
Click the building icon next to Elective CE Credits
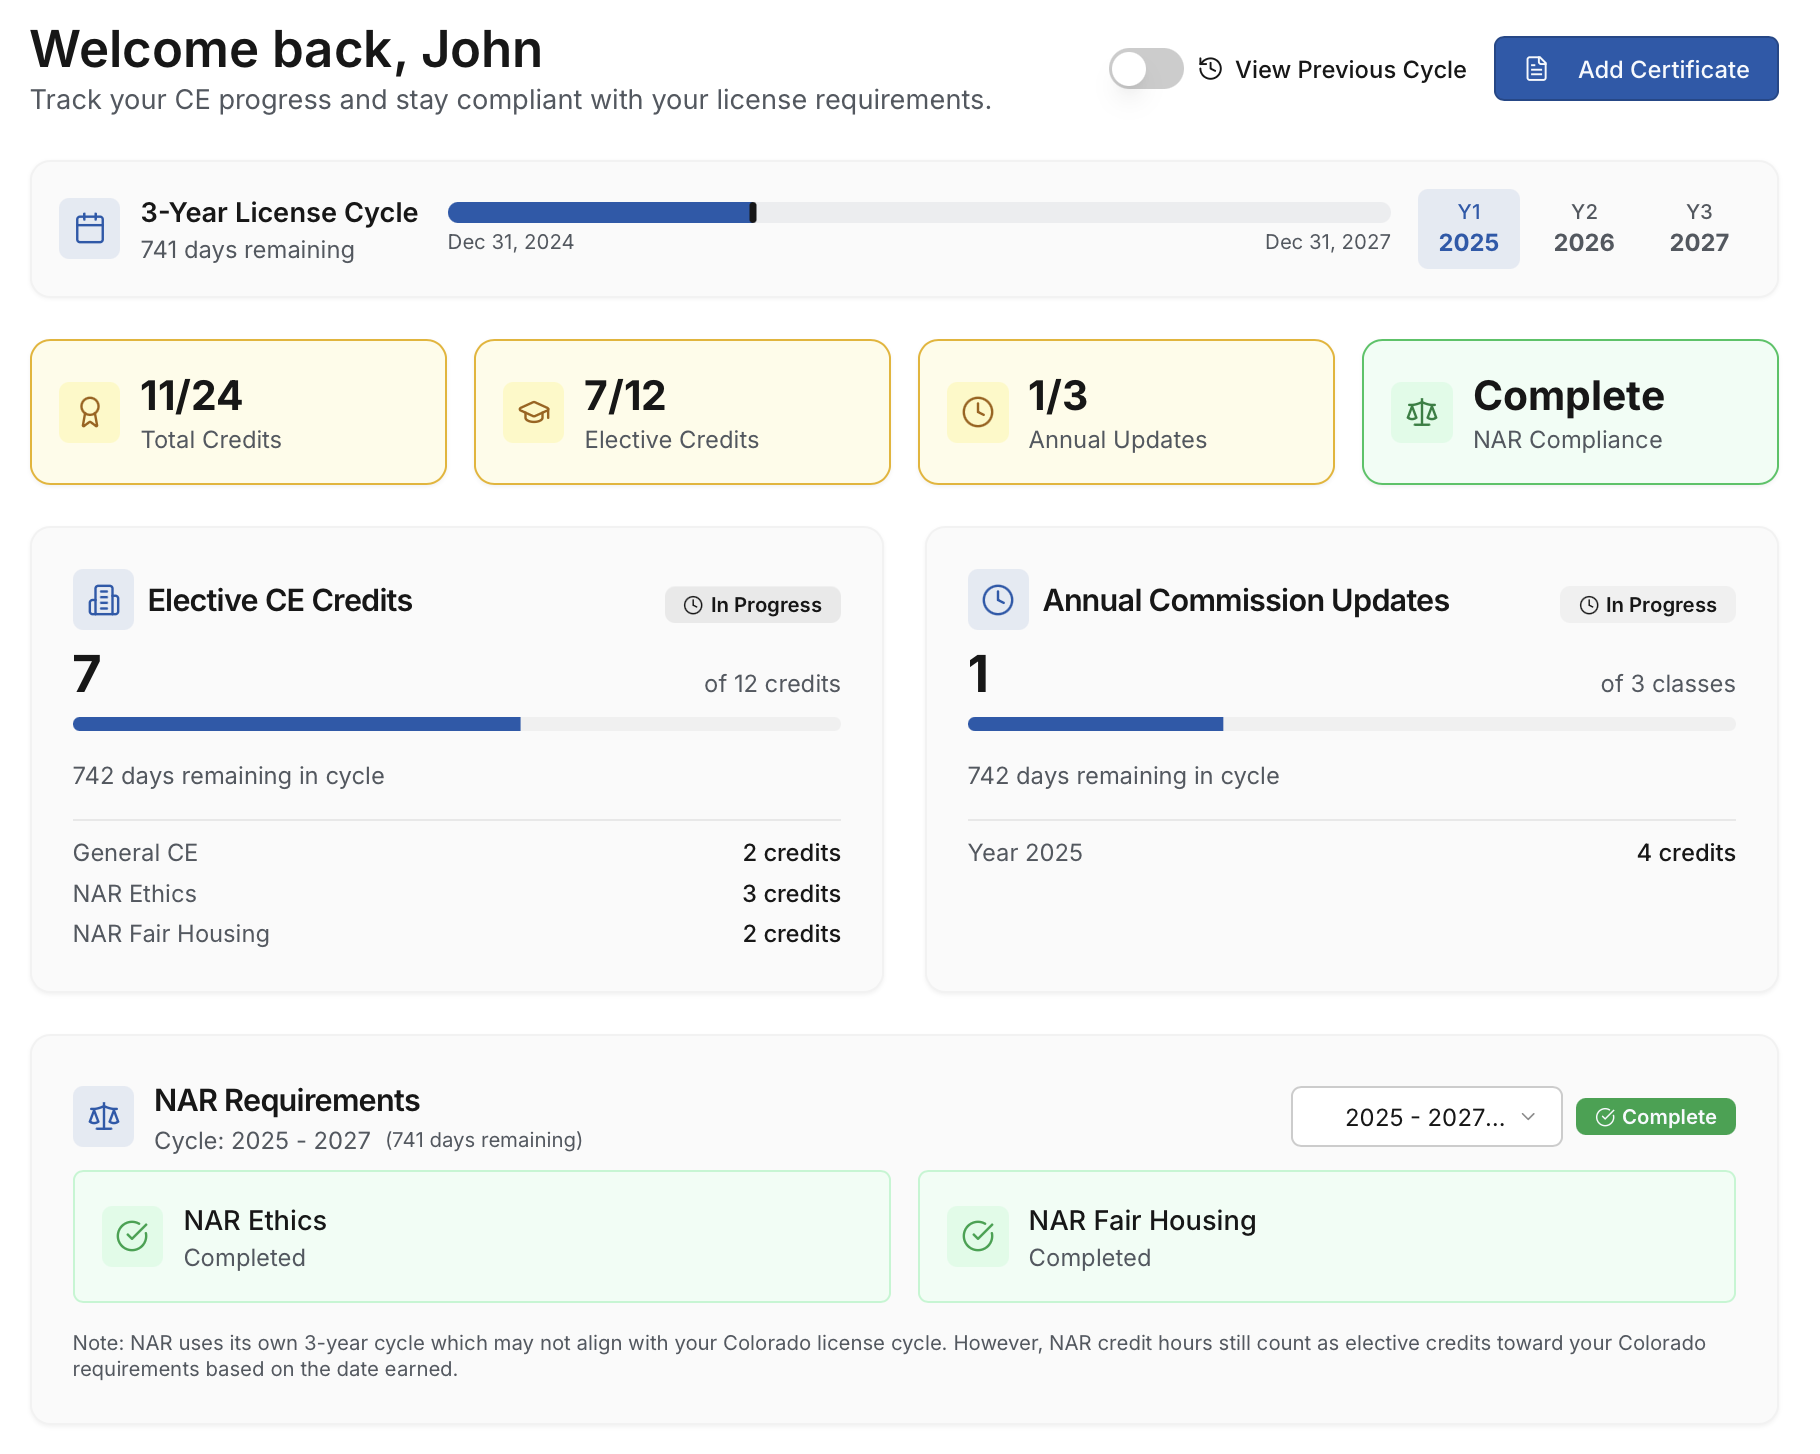[x=104, y=600]
